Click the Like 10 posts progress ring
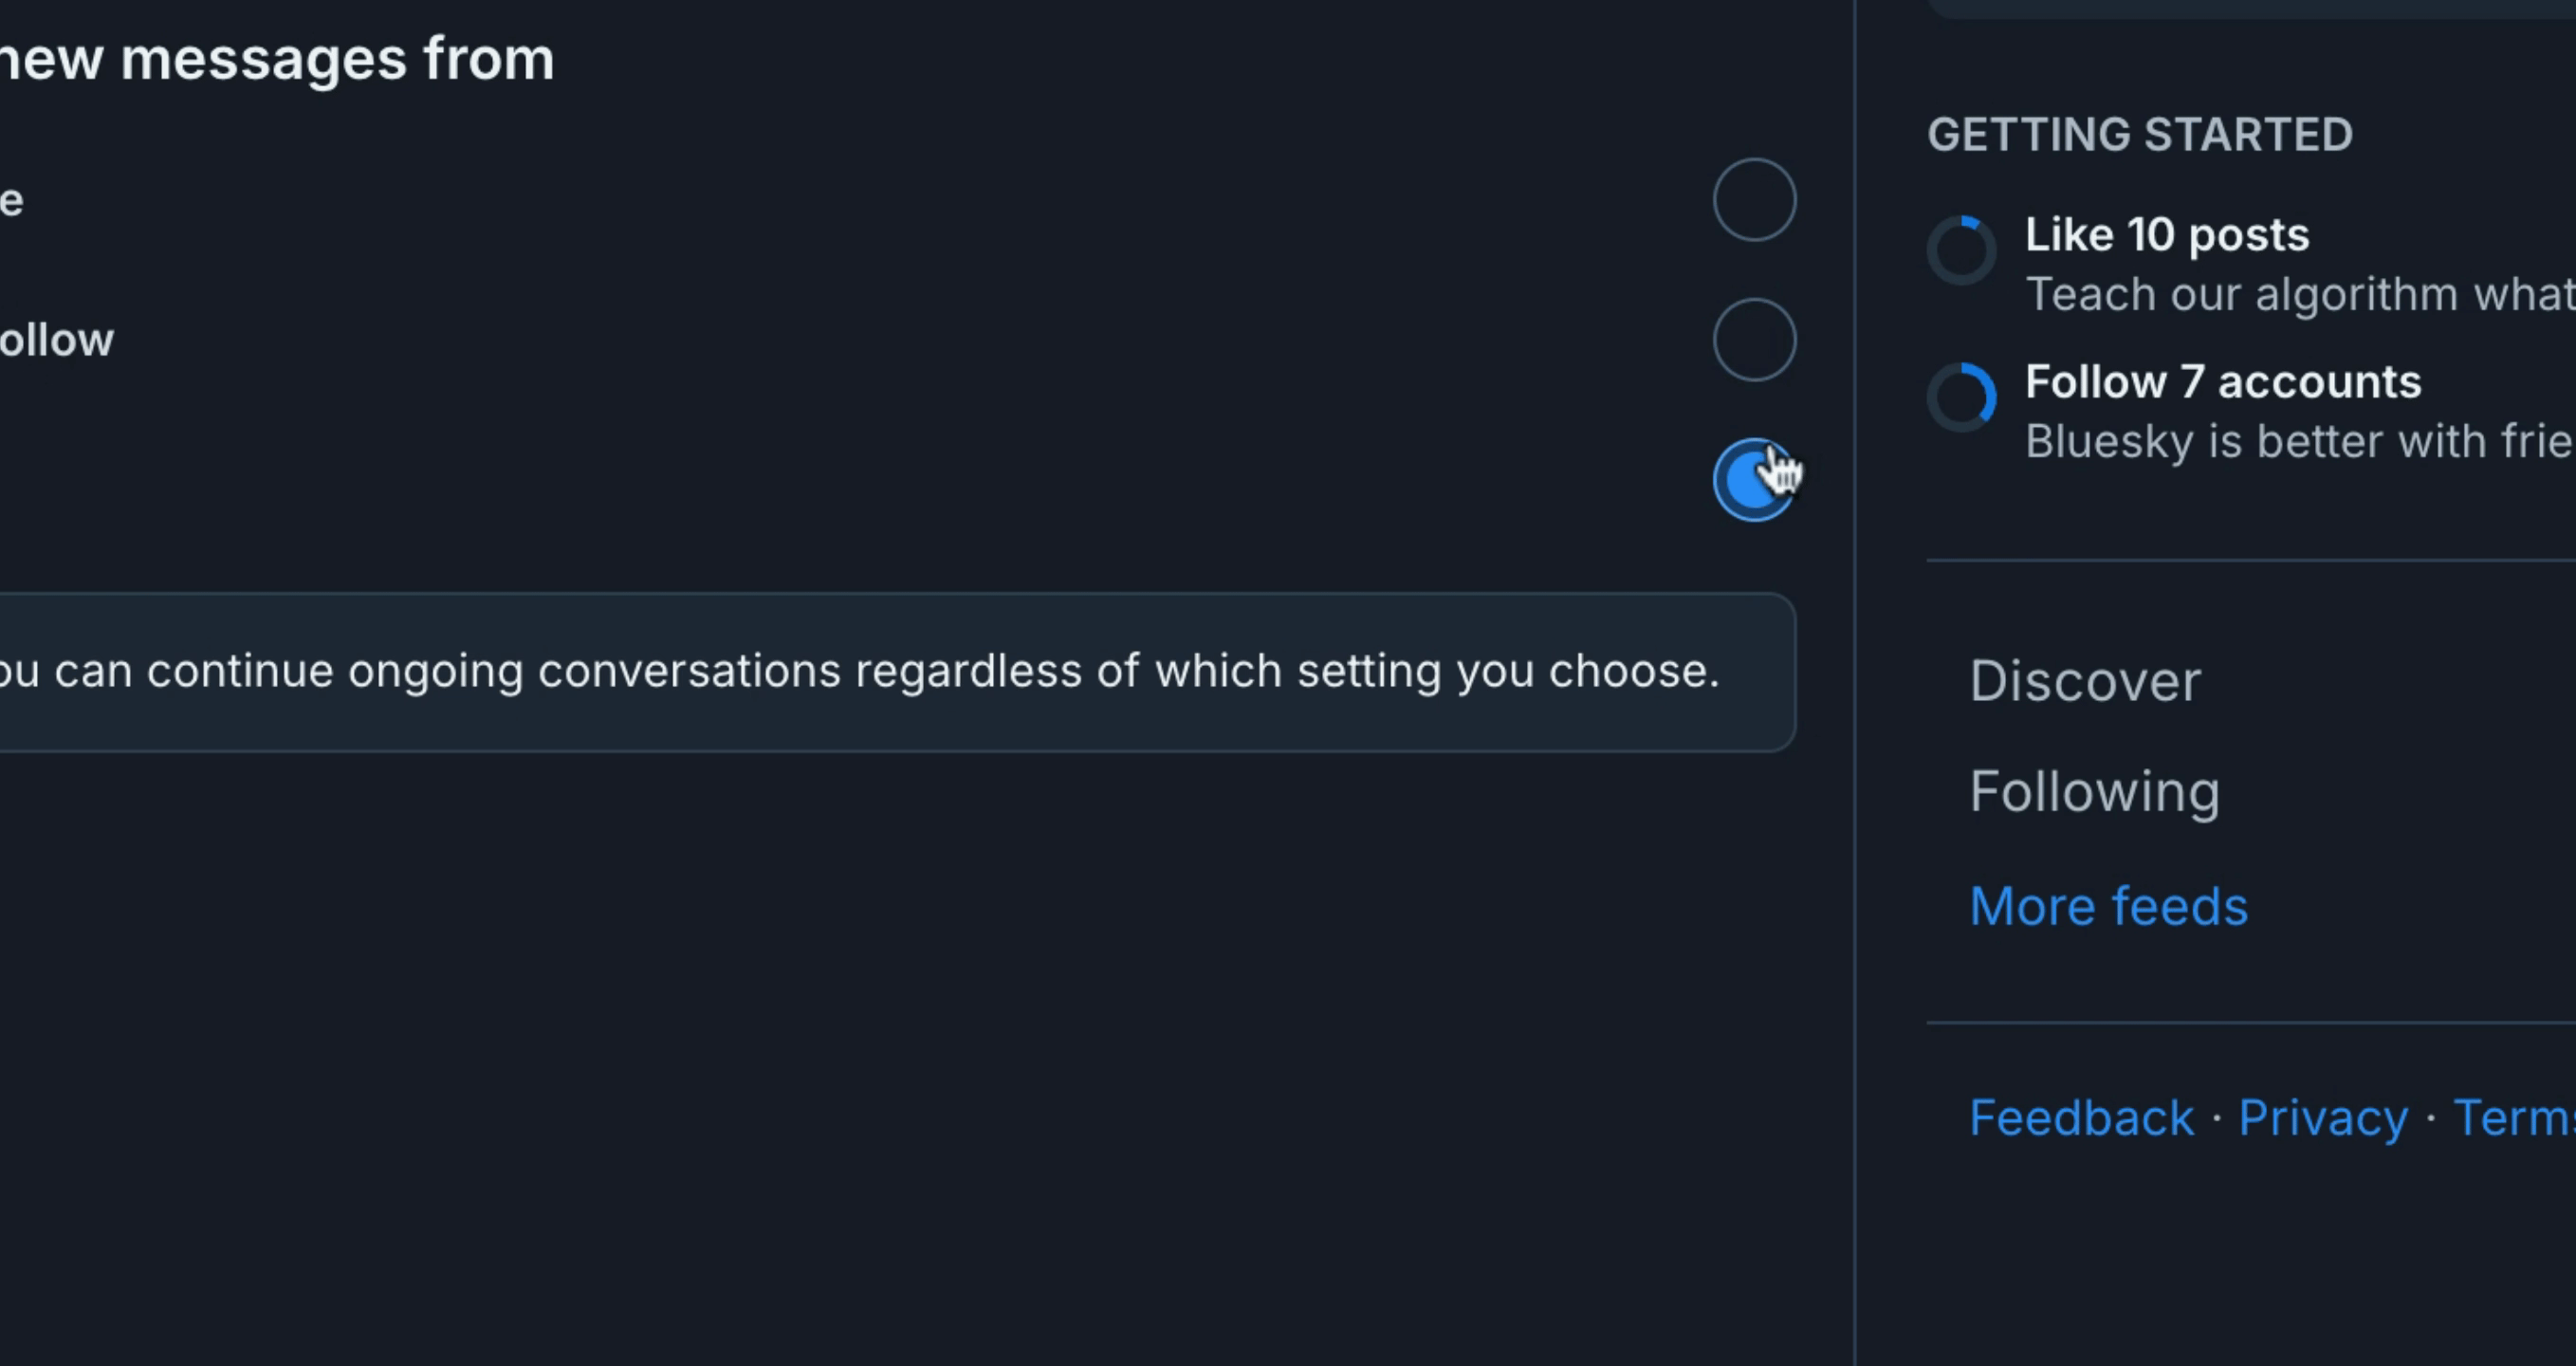 pyautogui.click(x=1961, y=250)
